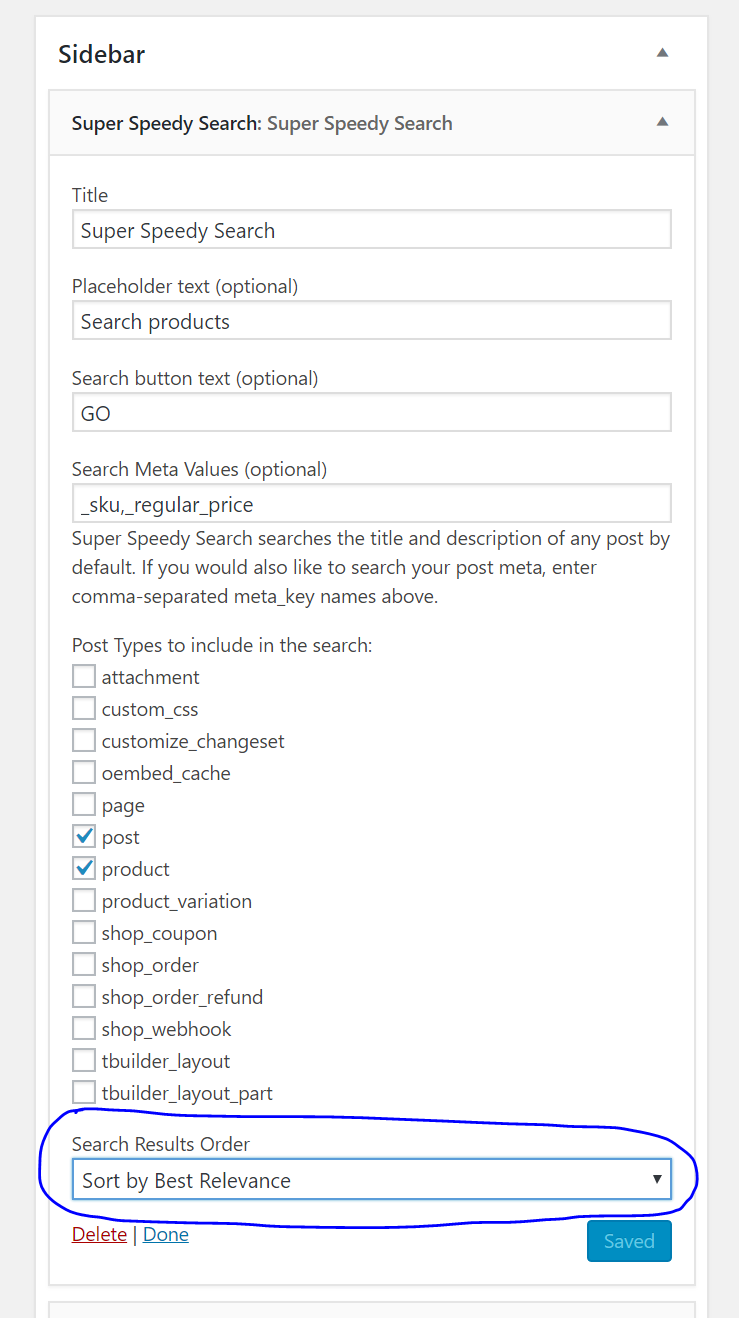Enable the page post type
This screenshot has width=739, height=1318.
[x=84, y=804]
